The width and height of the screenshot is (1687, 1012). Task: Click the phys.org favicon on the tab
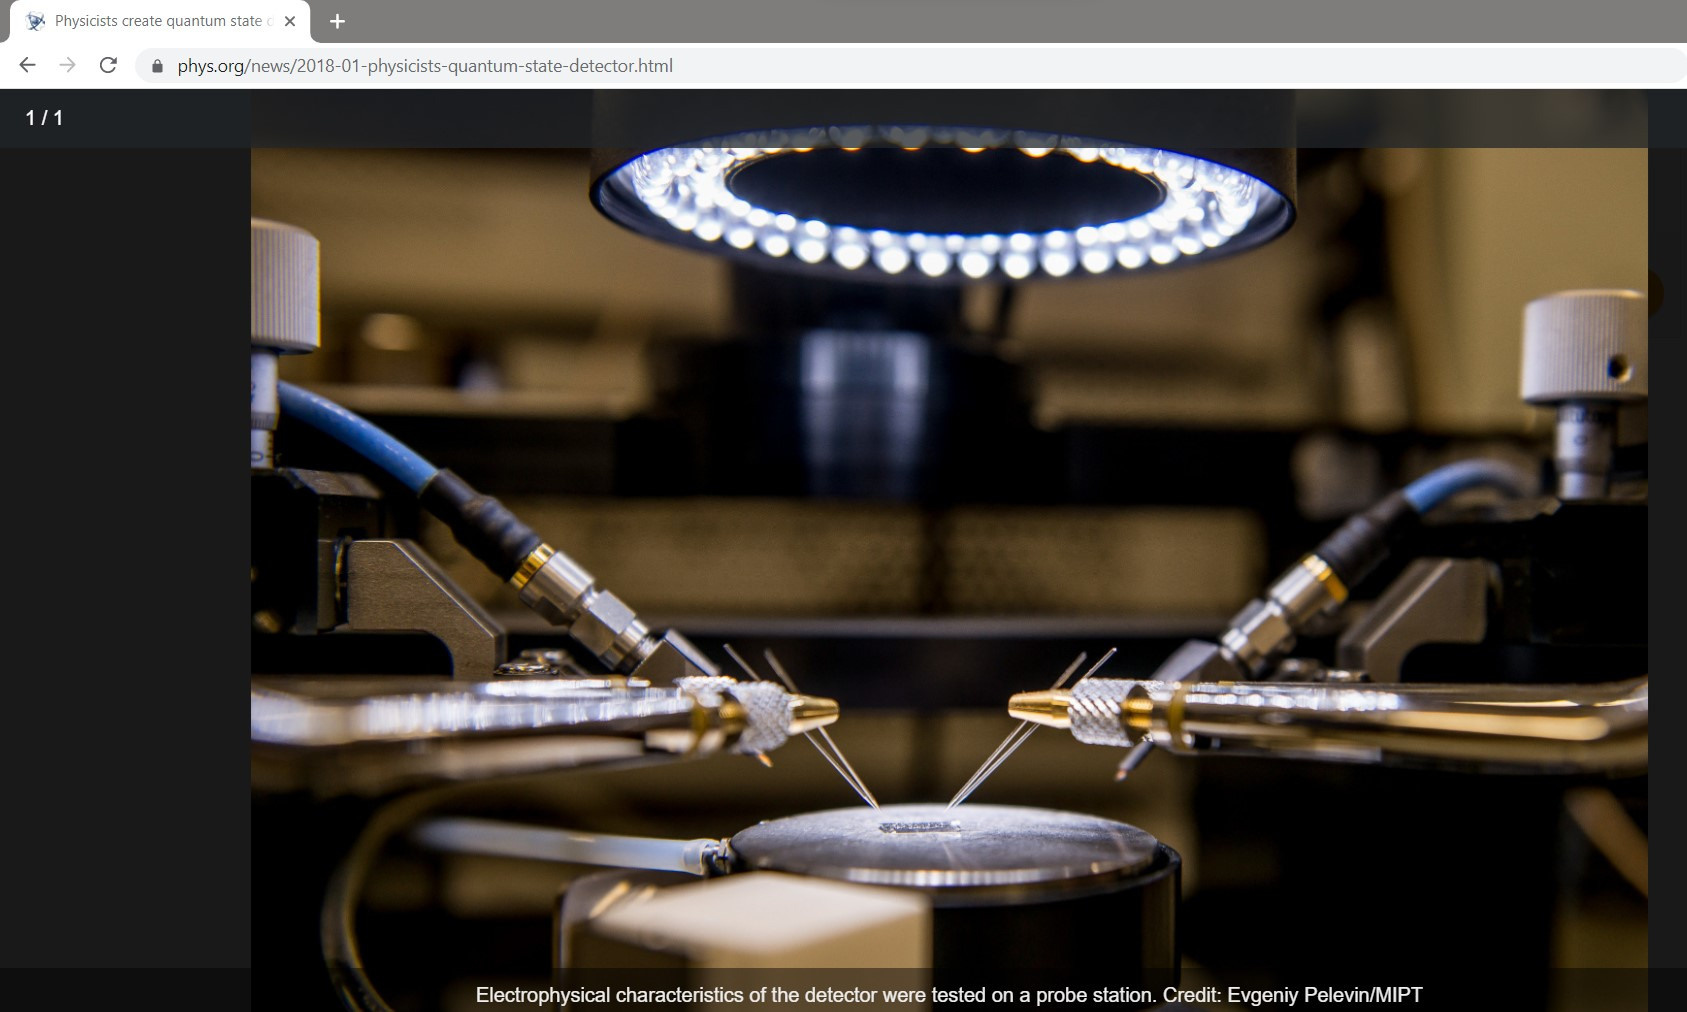click(35, 21)
